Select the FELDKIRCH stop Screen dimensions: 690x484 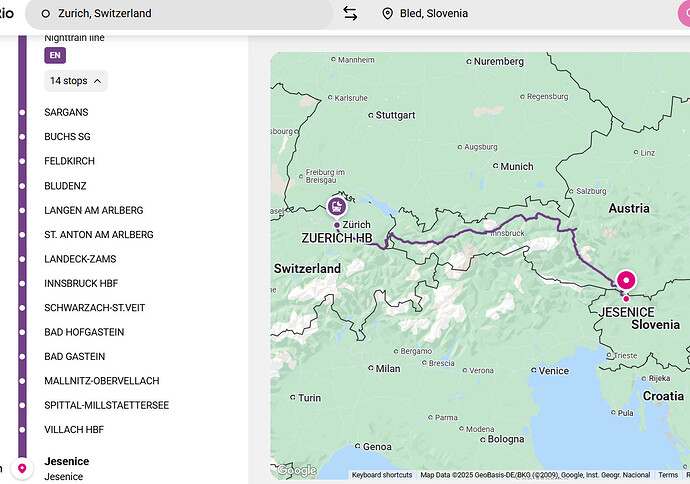70,161
